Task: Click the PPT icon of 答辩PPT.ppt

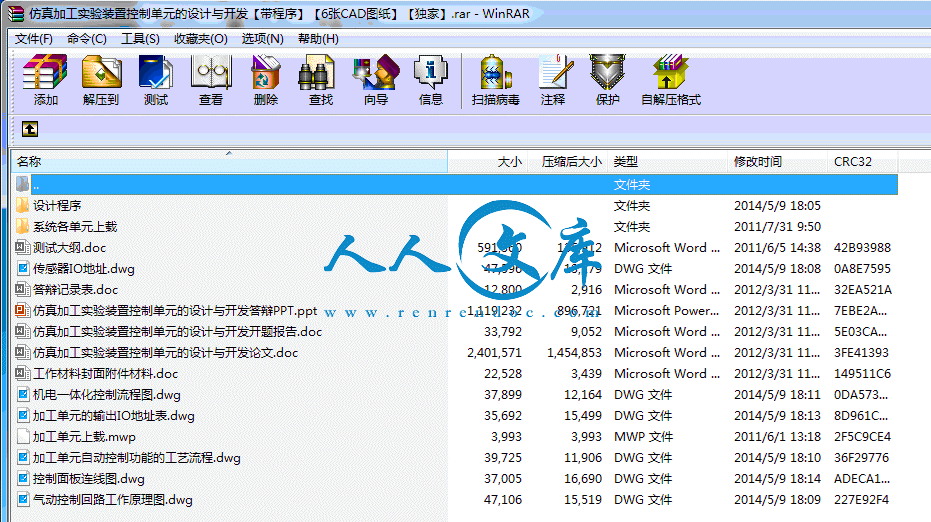Action: point(23,311)
